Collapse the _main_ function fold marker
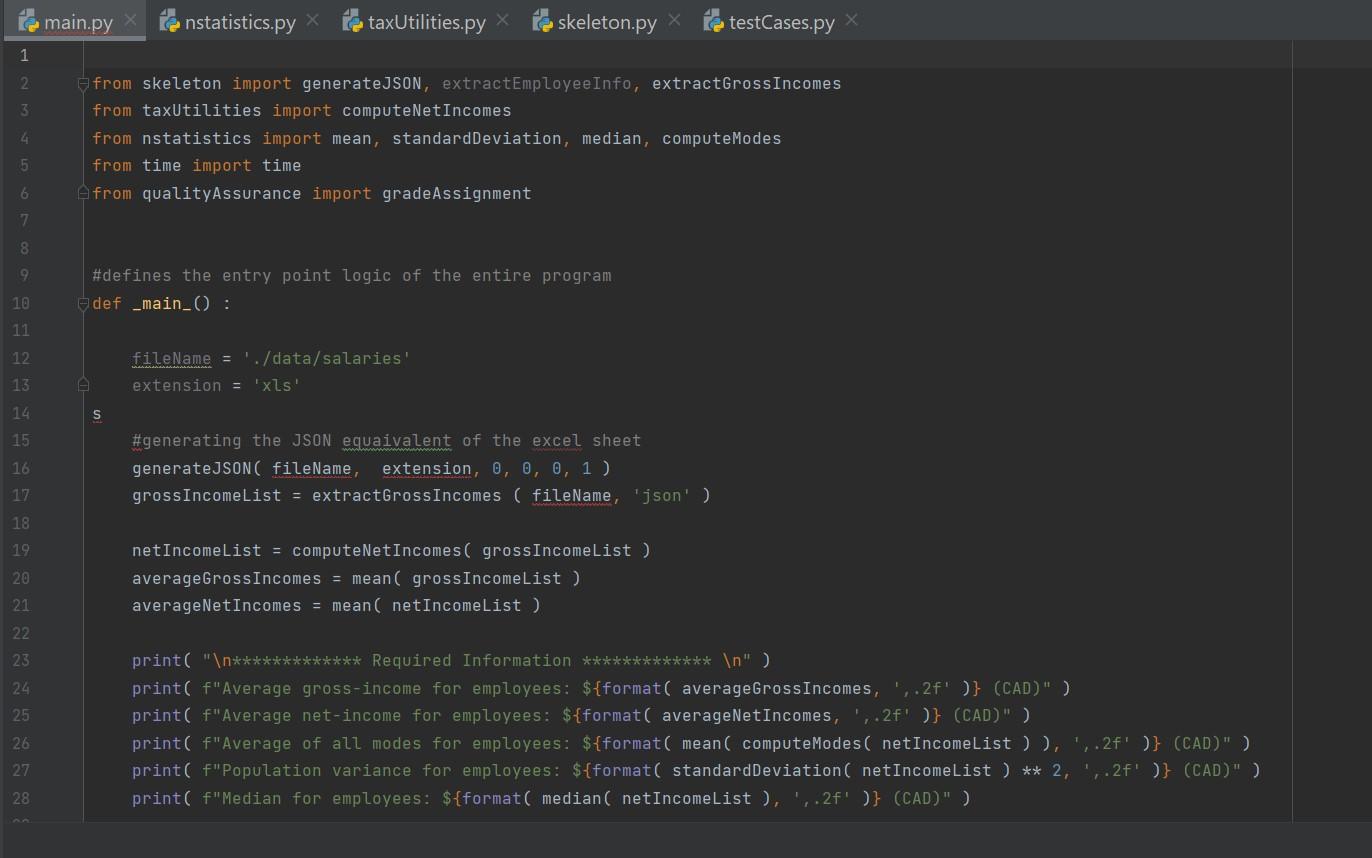The height and width of the screenshot is (858, 1372). coord(83,304)
